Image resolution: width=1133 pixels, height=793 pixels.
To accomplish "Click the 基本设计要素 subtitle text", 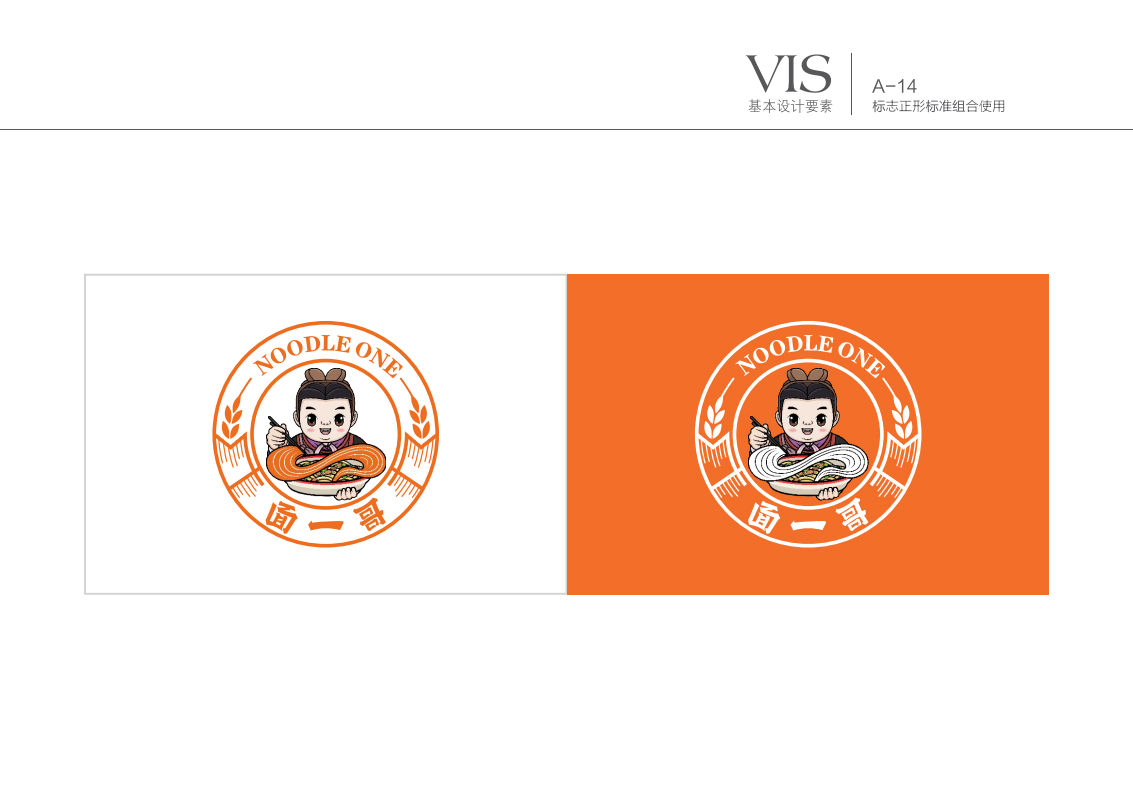I will [x=790, y=106].
